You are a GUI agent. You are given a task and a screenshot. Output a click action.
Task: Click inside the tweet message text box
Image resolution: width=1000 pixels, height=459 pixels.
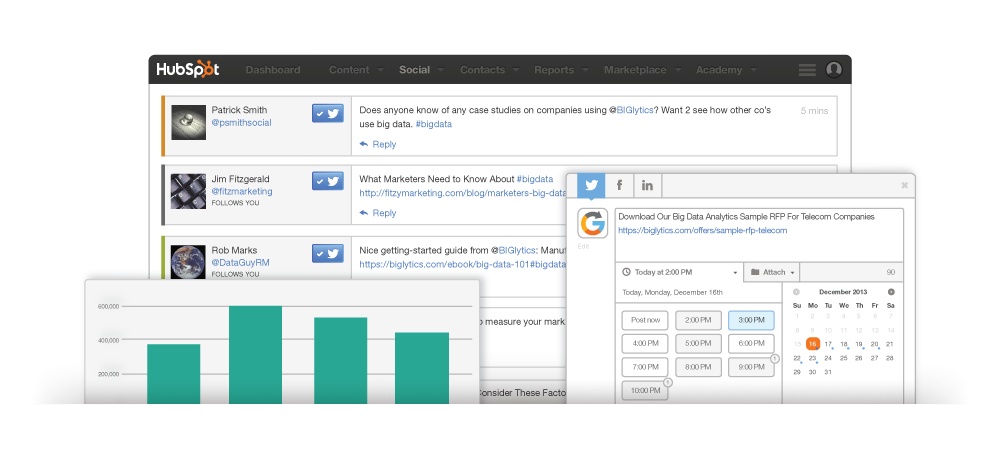(x=759, y=234)
